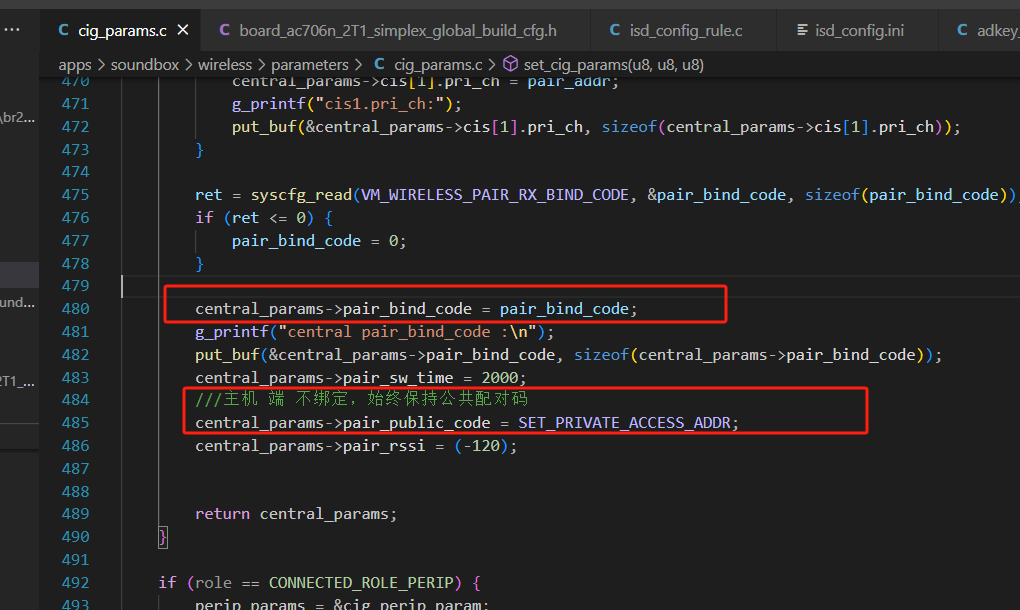Click the C icon on isd_config_rule.c tab
This screenshot has width=1020, height=610.
pos(615,30)
